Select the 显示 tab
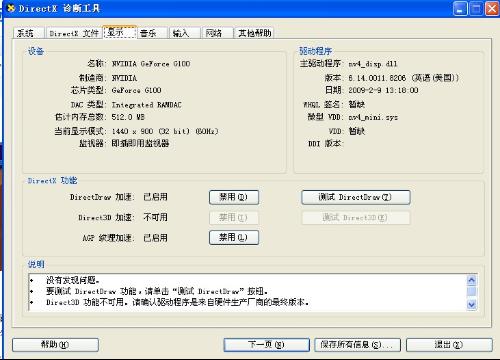The height and width of the screenshot is (360, 500). click(x=120, y=32)
